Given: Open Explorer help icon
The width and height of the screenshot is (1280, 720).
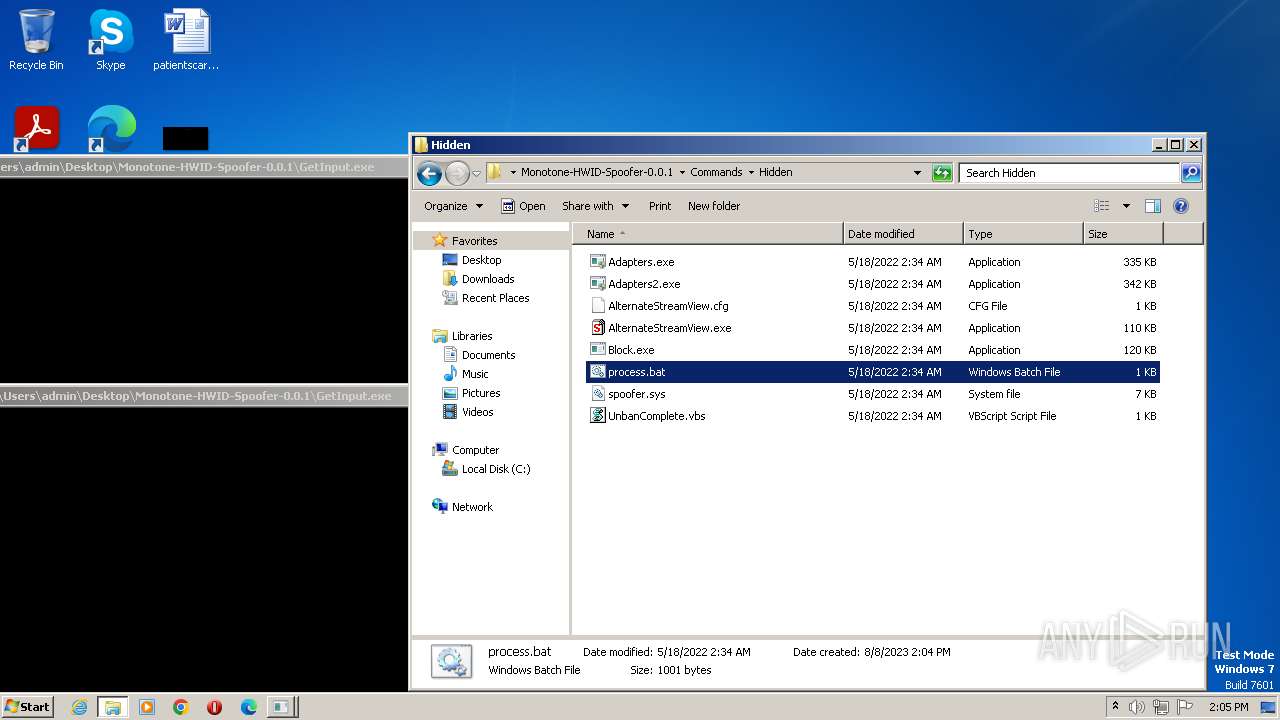Looking at the screenshot, I should coord(1181,206).
